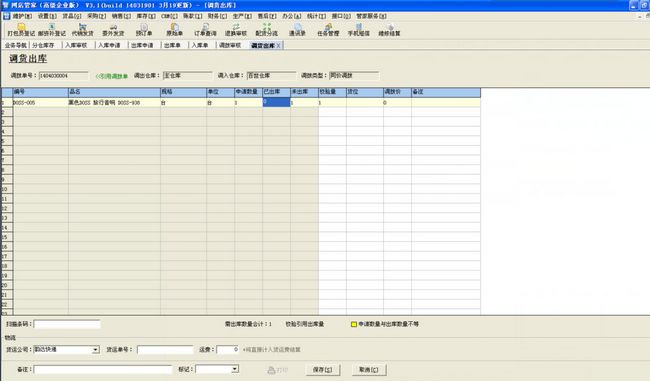Switch to the 调拨审核 tab
Screen dimensions: 650x381
click(229, 45)
